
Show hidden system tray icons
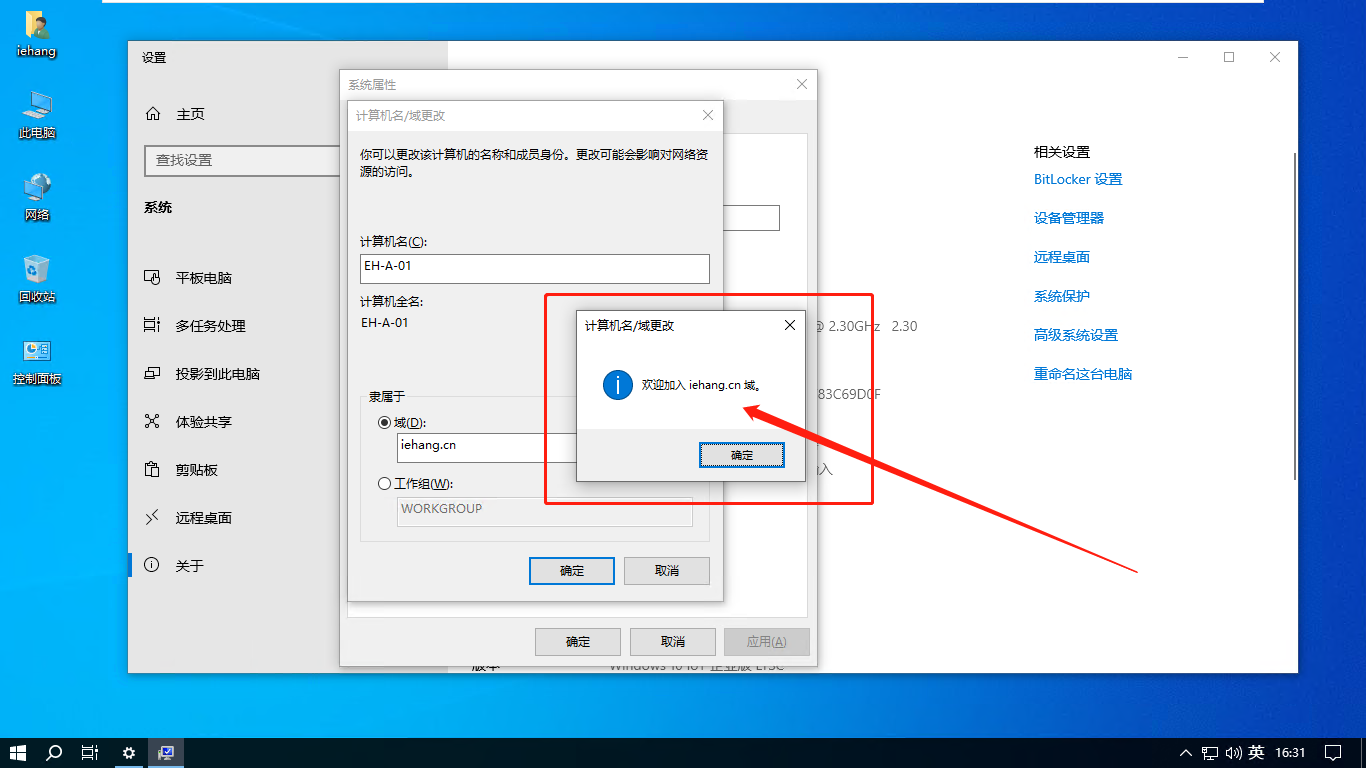point(1185,752)
